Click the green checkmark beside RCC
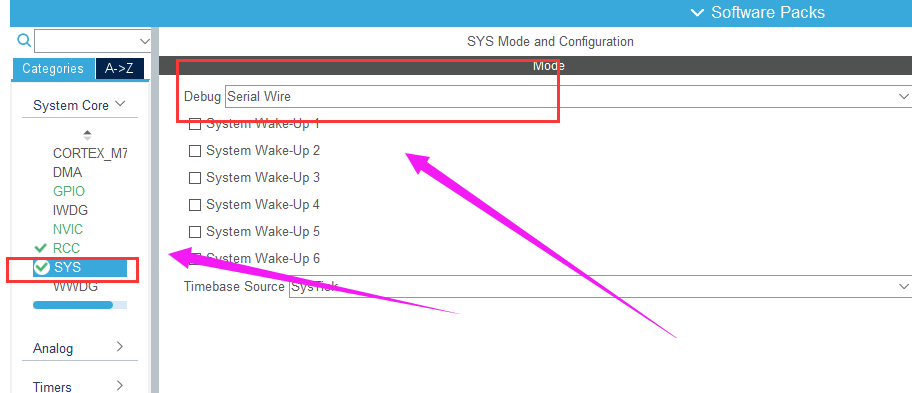The image size is (912, 393). click(41, 248)
